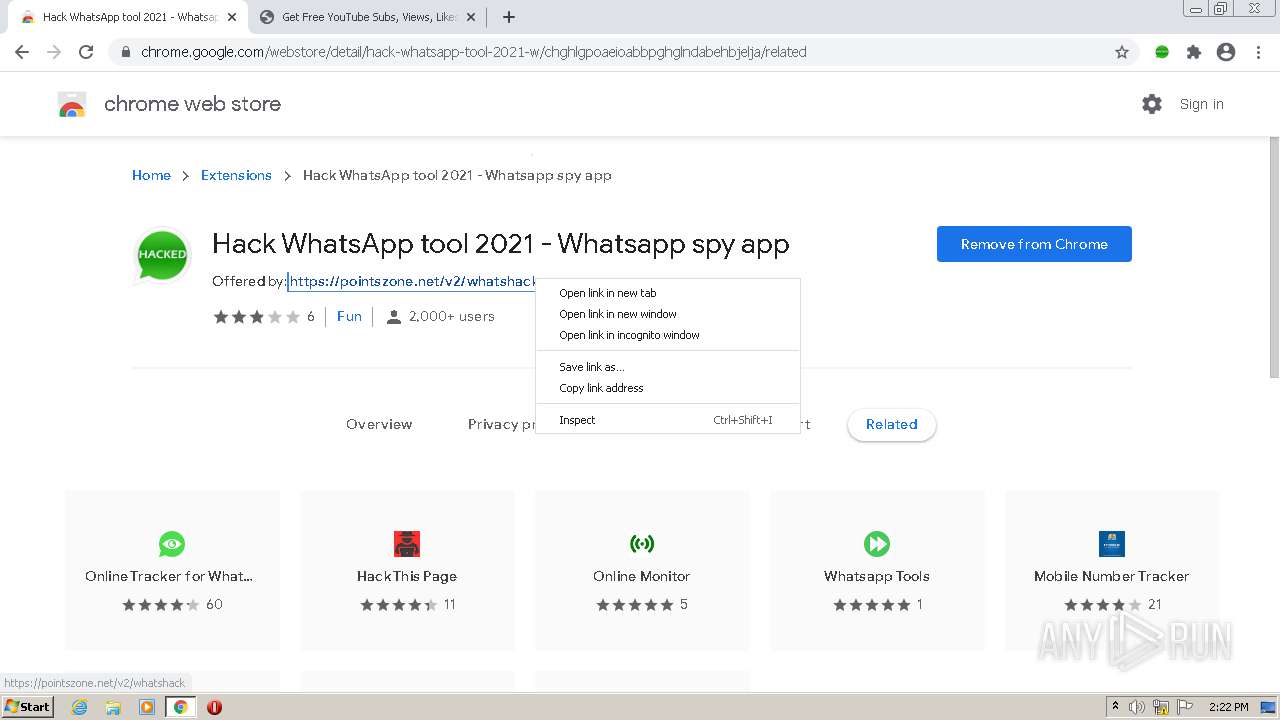The width and height of the screenshot is (1280, 720).
Task: Click Remove from Chrome button
Action: [1034, 244]
